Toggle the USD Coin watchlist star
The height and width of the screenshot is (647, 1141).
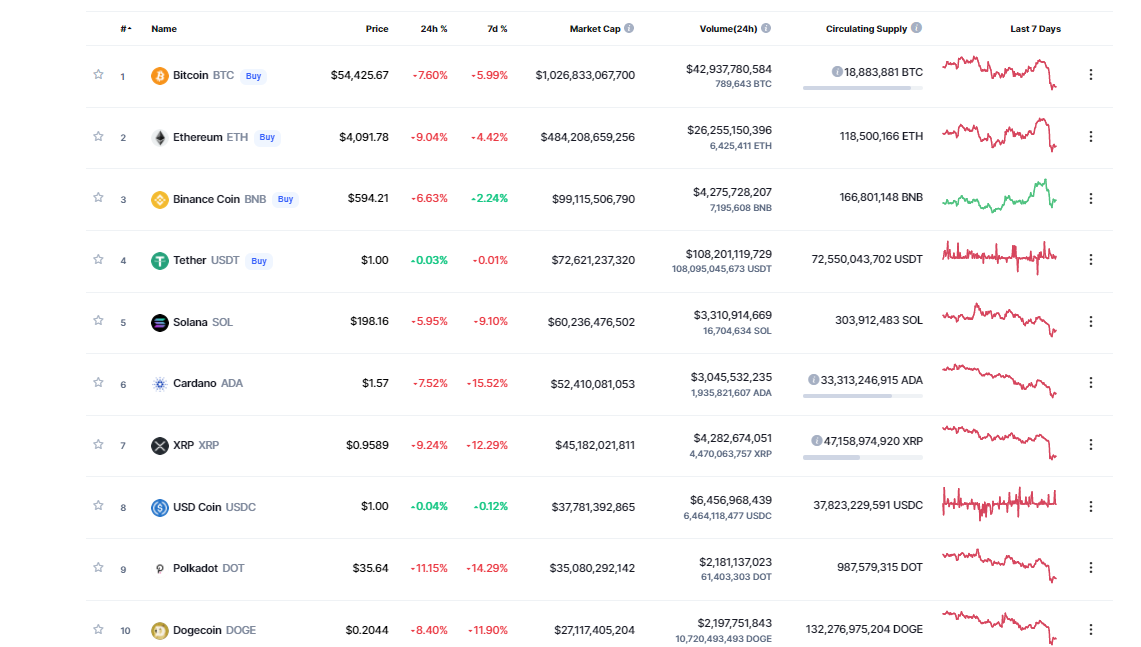pos(98,505)
